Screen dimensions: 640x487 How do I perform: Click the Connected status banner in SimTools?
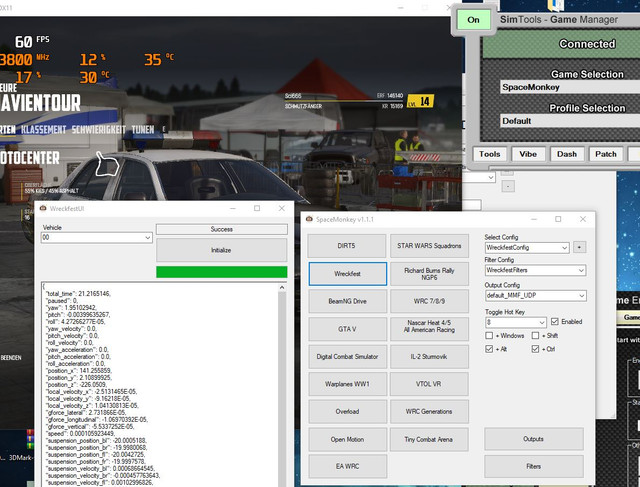[562, 44]
